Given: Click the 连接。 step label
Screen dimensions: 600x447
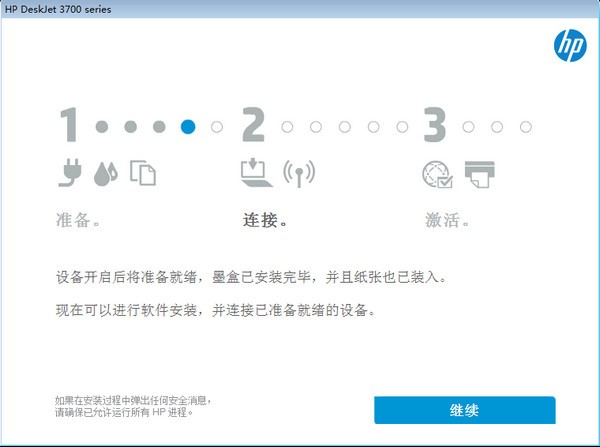Looking at the screenshot, I should pos(265,220).
